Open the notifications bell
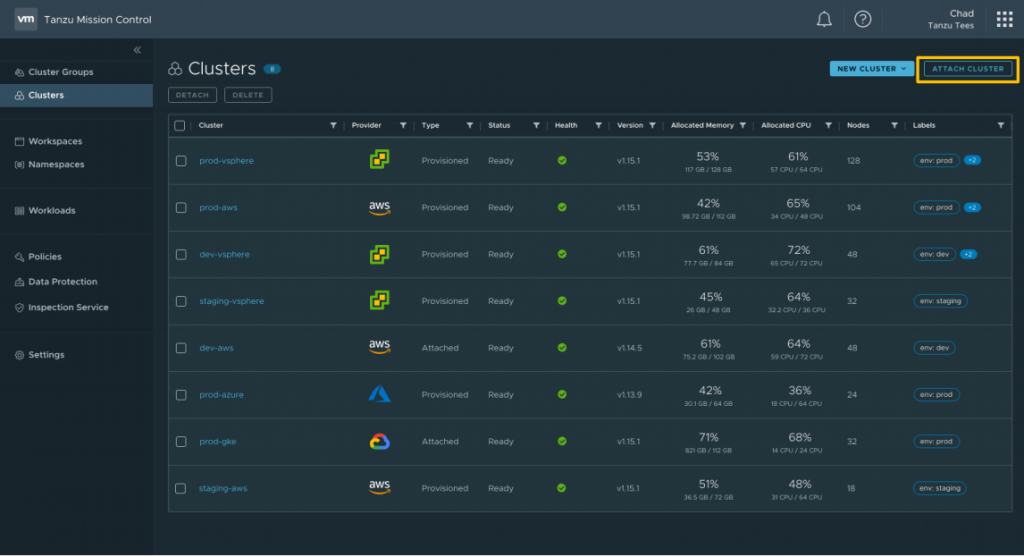1024x557 pixels. click(824, 19)
